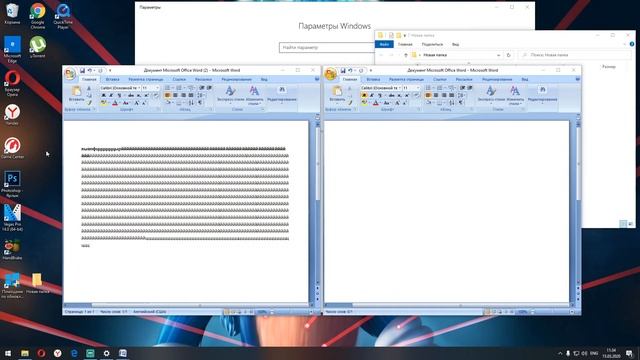Open the Office button menu in left Word window
Screen dimensions: 640x360
[x=70, y=74]
